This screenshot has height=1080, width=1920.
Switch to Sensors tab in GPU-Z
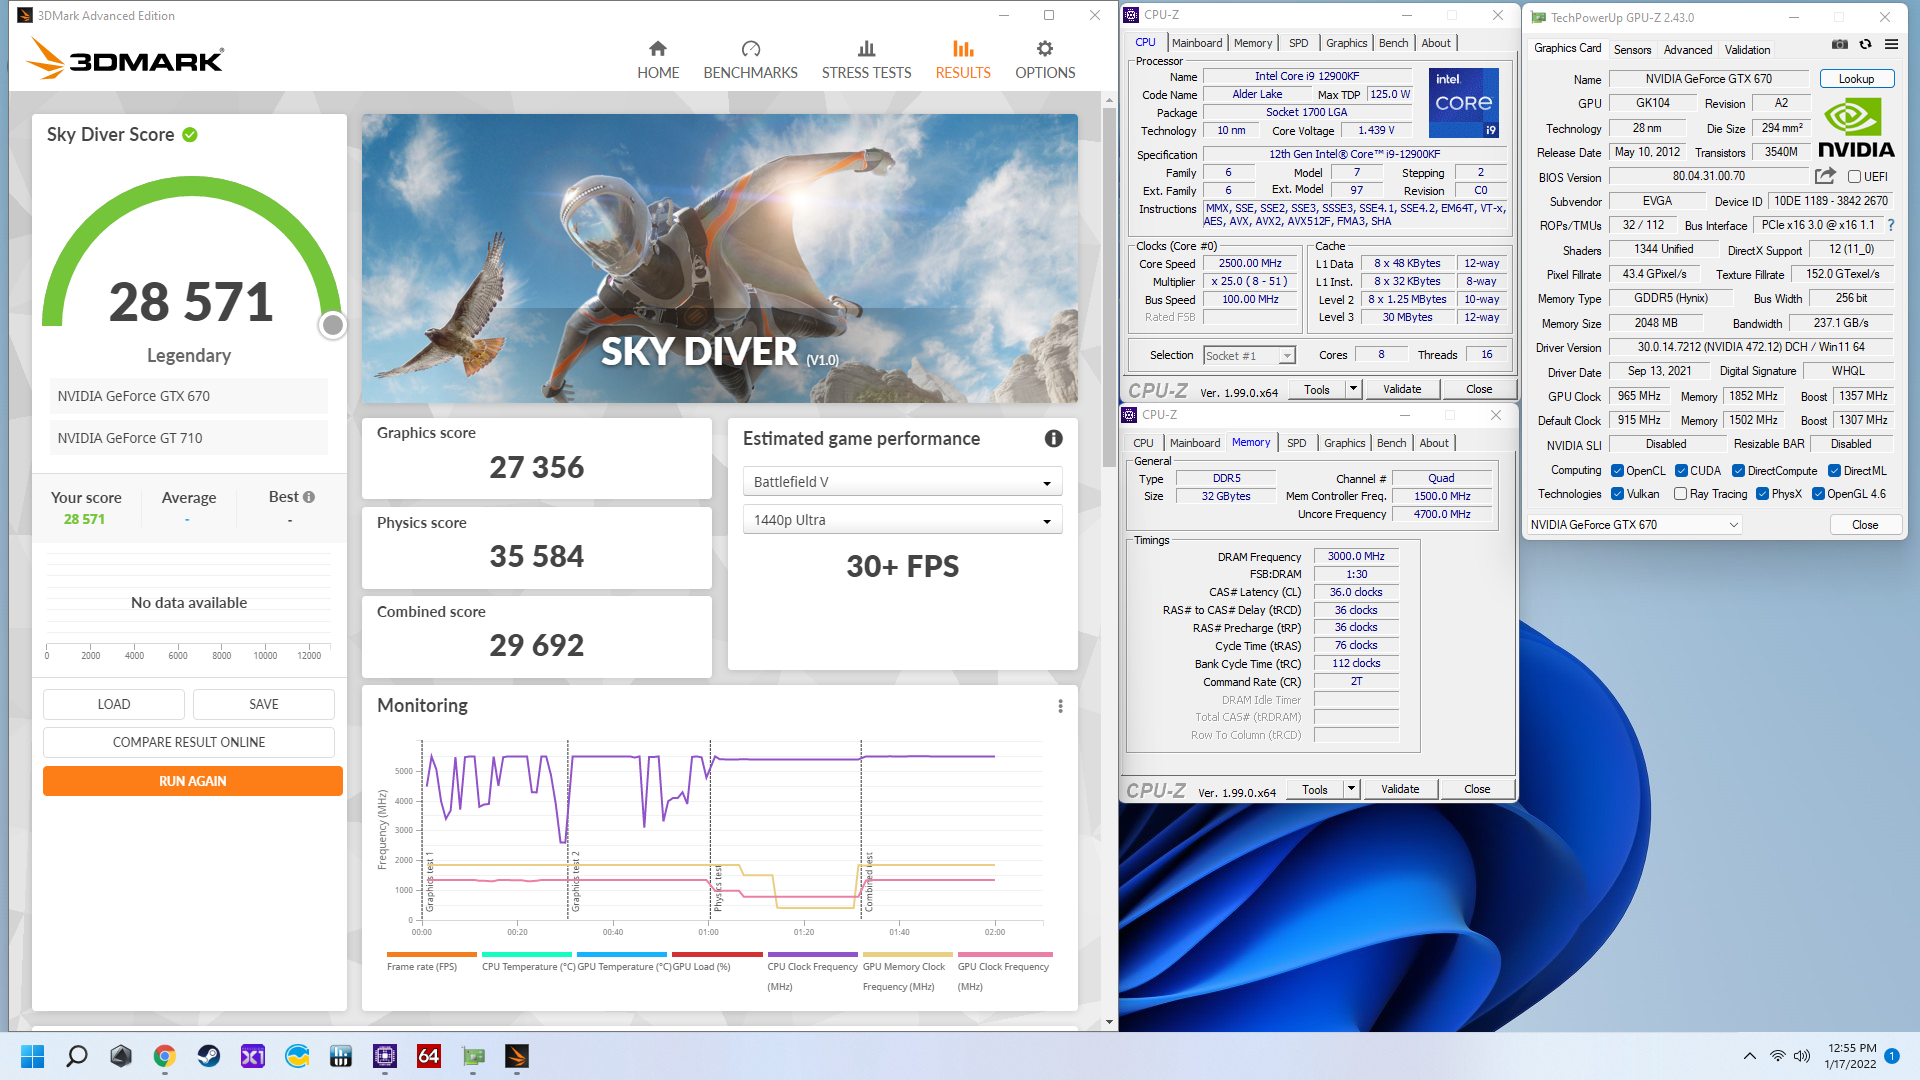[1632, 50]
